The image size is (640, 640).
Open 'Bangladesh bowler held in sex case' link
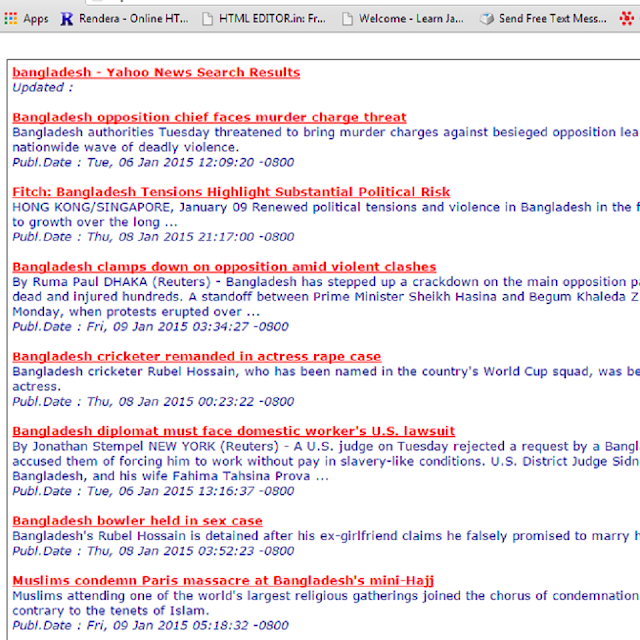(137, 521)
